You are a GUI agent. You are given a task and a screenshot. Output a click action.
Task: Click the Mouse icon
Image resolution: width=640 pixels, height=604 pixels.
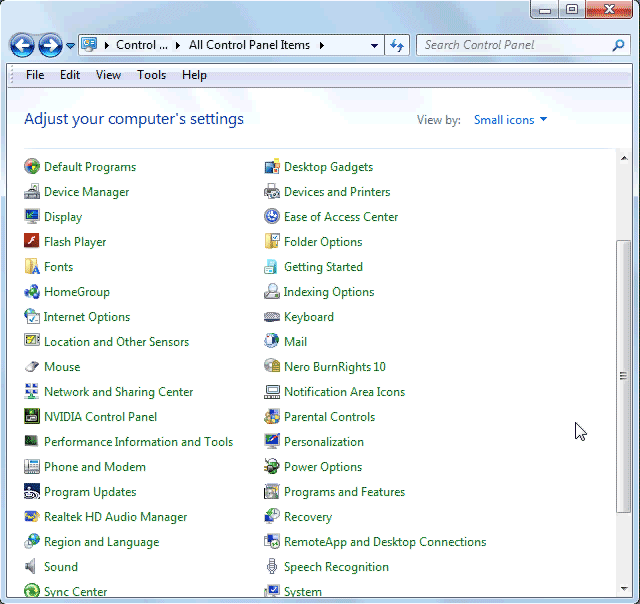click(32, 366)
